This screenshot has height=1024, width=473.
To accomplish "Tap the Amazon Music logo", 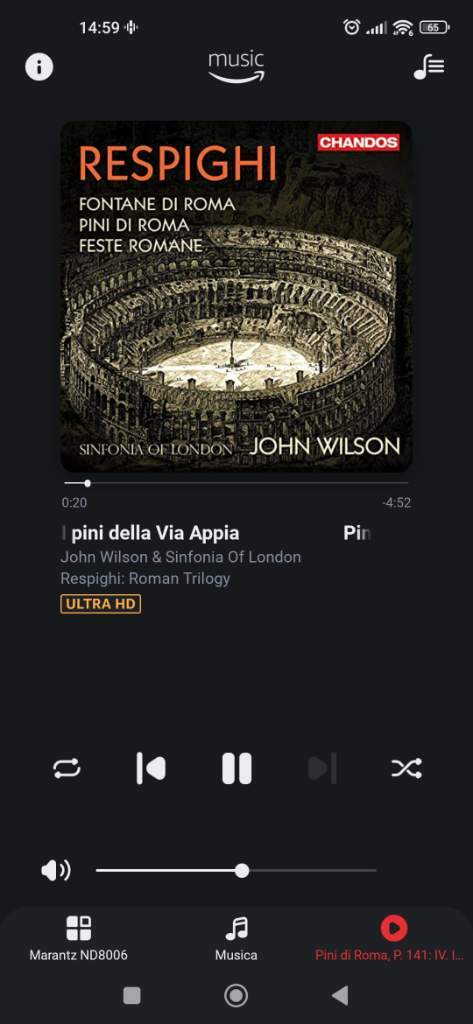I will (x=236, y=67).
